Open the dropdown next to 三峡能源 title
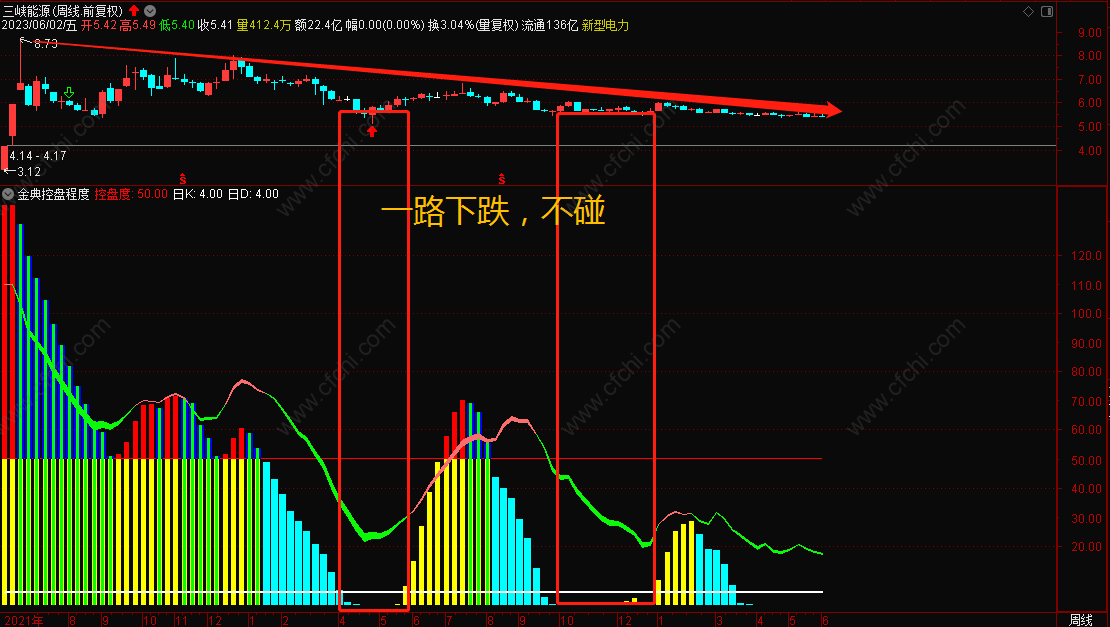The width and height of the screenshot is (1110, 627). click(x=150, y=11)
